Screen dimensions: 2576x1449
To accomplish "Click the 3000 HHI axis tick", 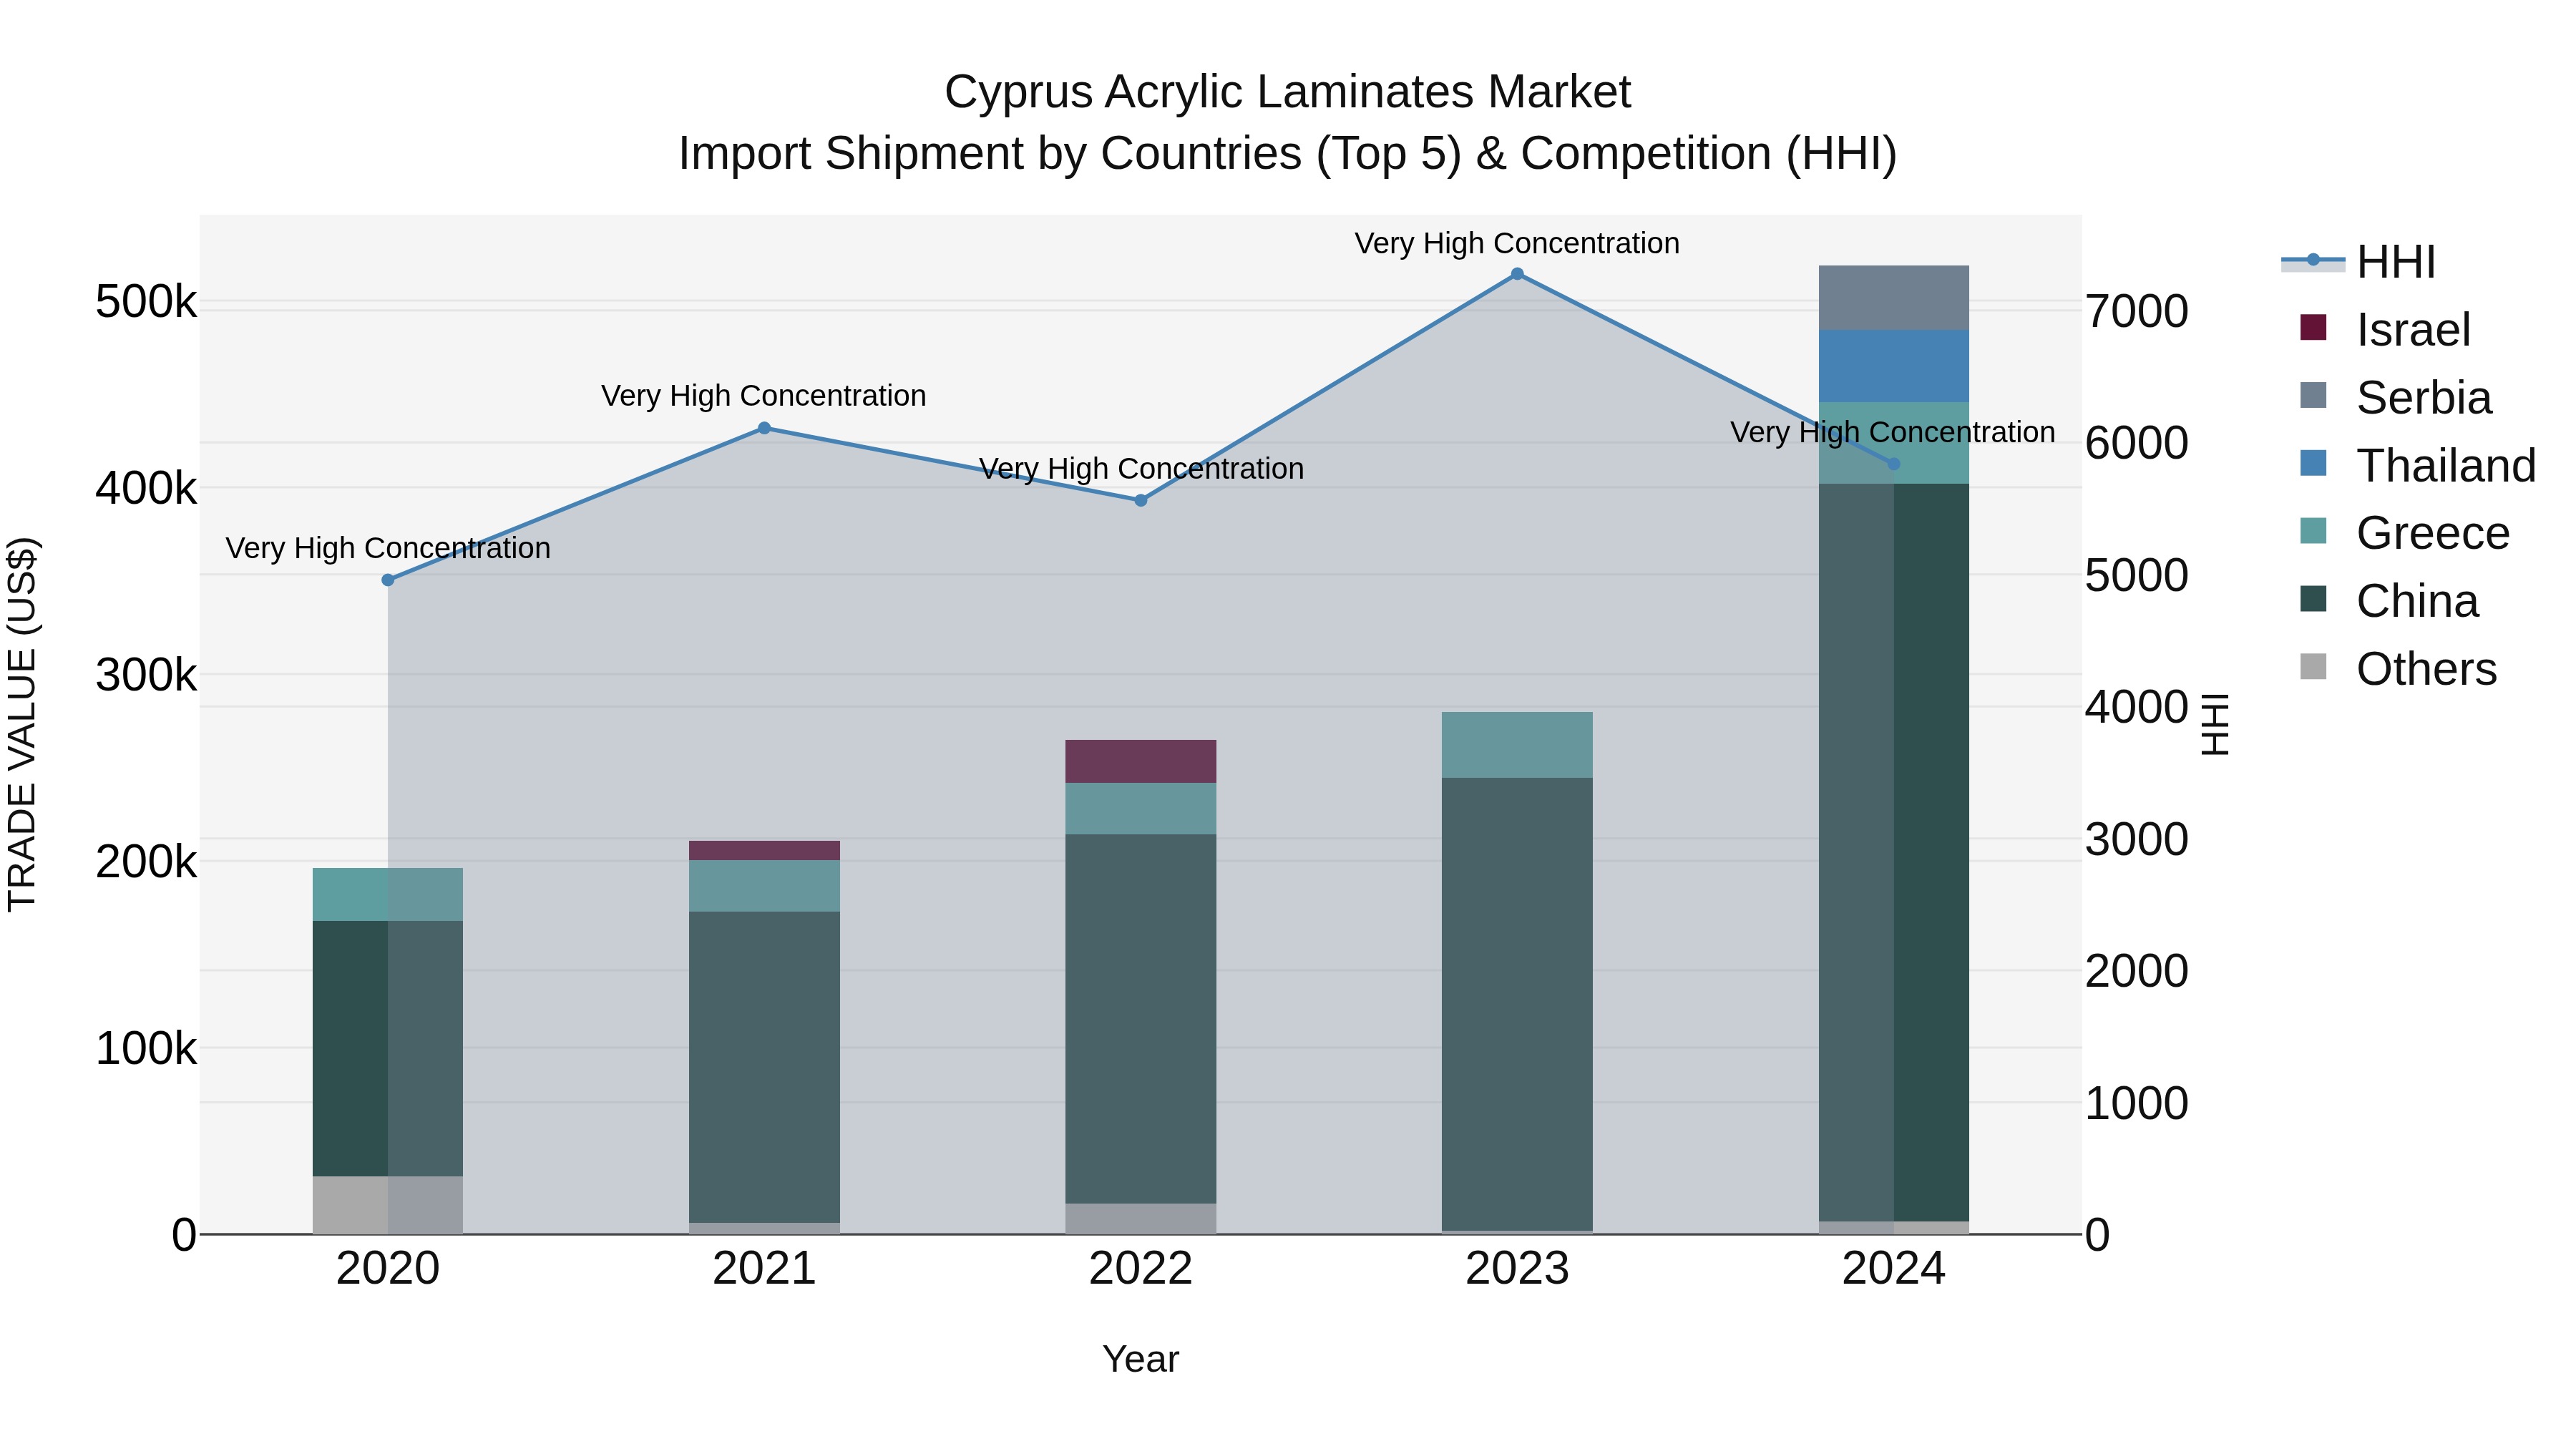I will [x=2137, y=839].
